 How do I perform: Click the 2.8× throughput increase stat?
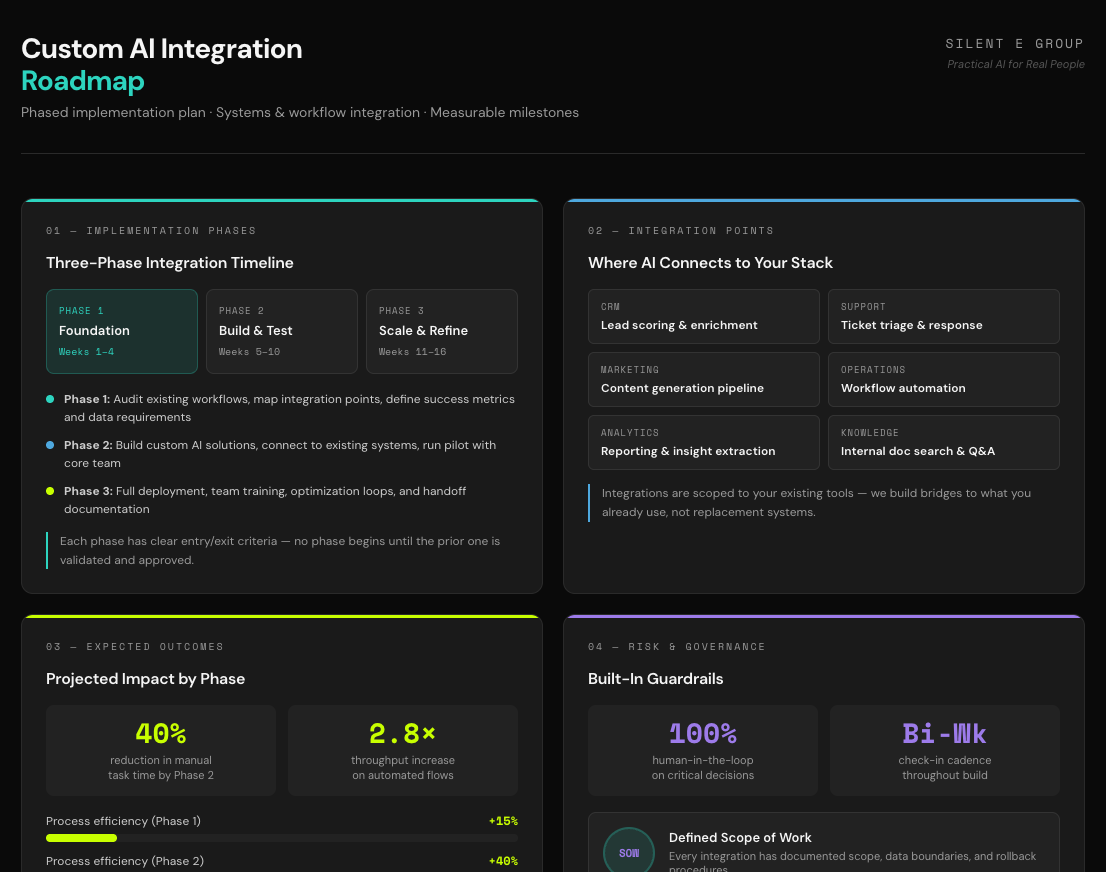(x=402, y=750)
